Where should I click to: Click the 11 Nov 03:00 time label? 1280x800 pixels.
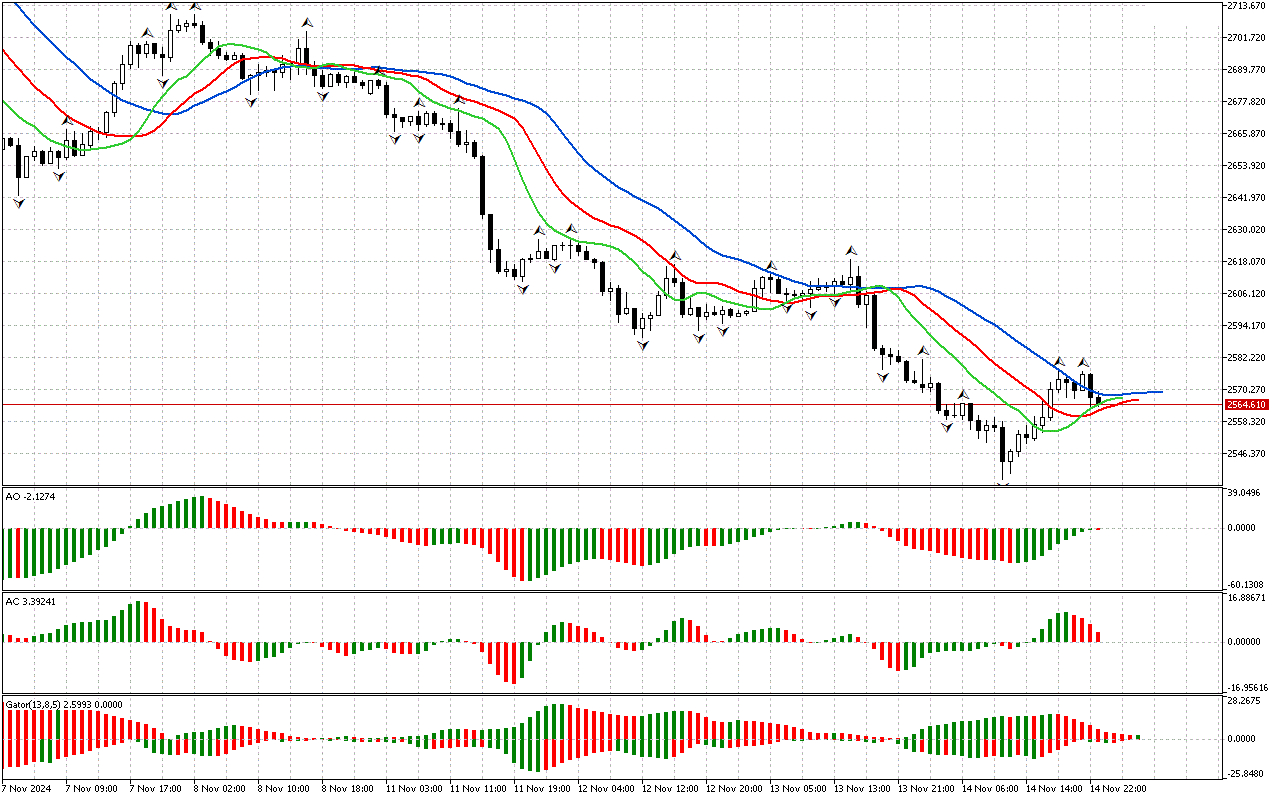pyautogui.click(x=413, y=789)
